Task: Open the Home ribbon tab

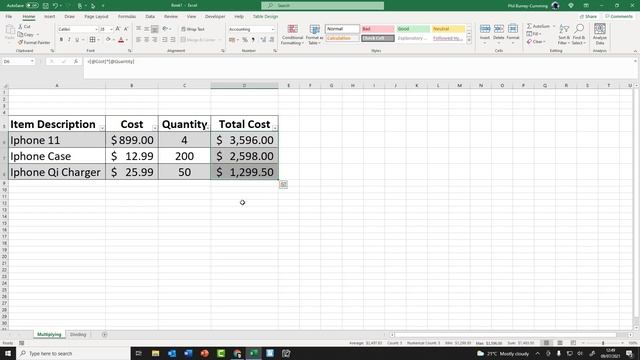Action: click(x=29, y=16)
